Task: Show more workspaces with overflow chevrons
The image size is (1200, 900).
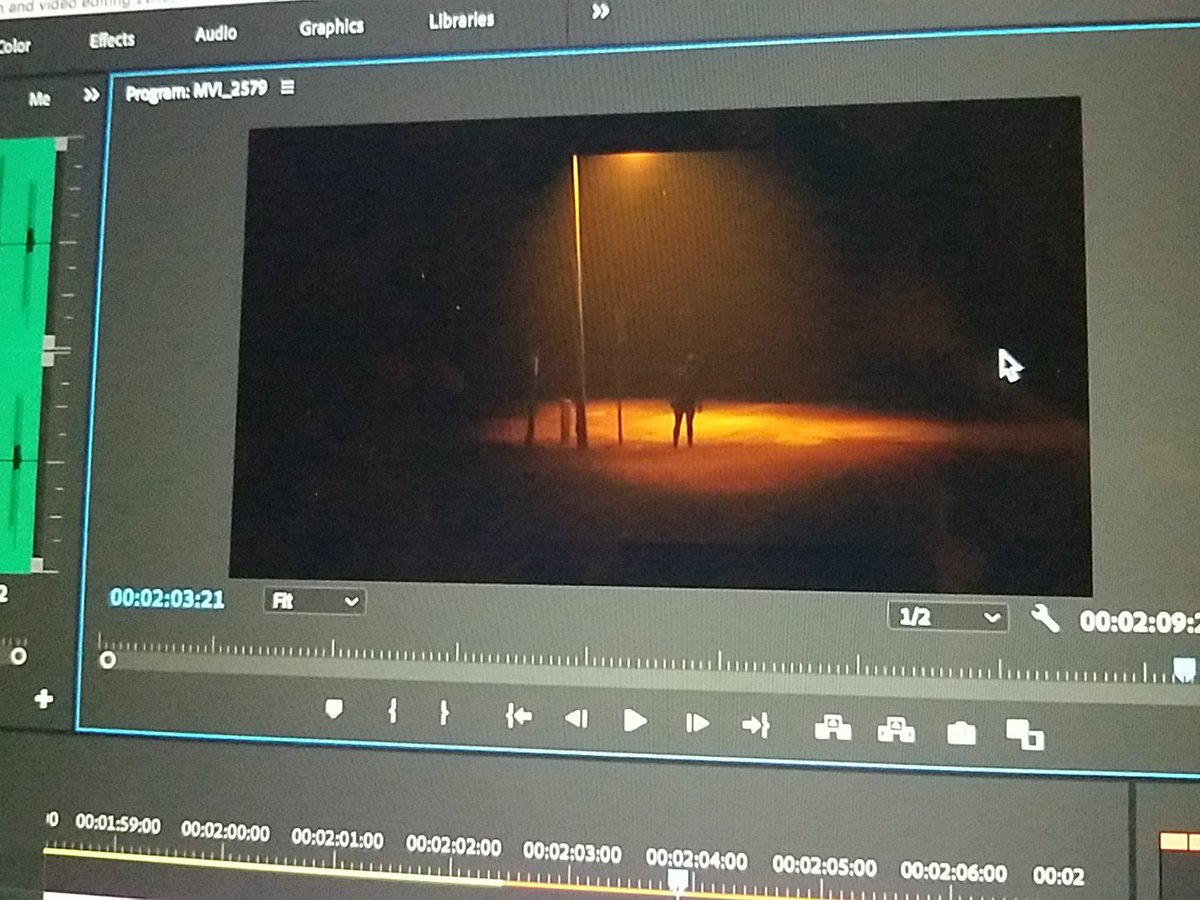Action: pyautogui.click(x=600, y=12)
